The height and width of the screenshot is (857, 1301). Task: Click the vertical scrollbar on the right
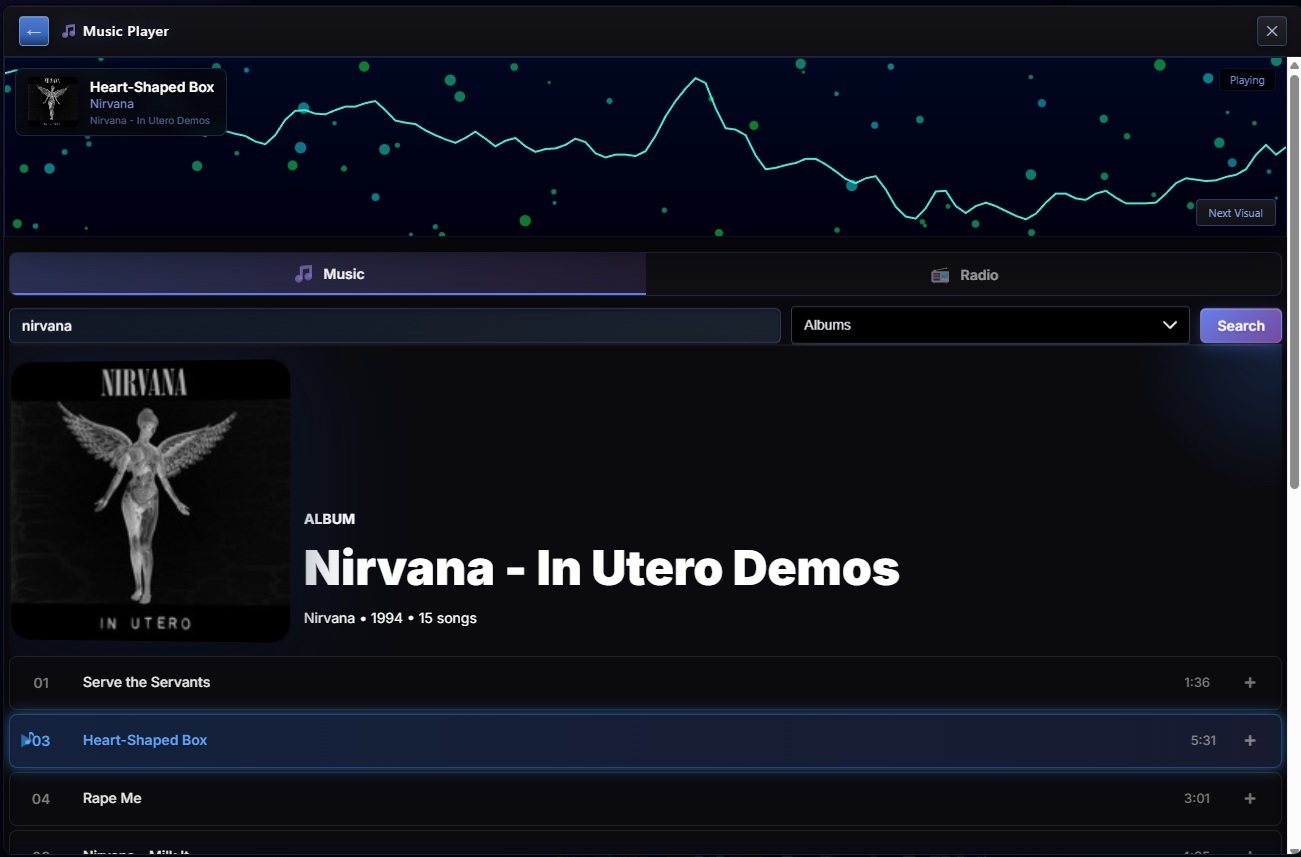pos(1293,280)
